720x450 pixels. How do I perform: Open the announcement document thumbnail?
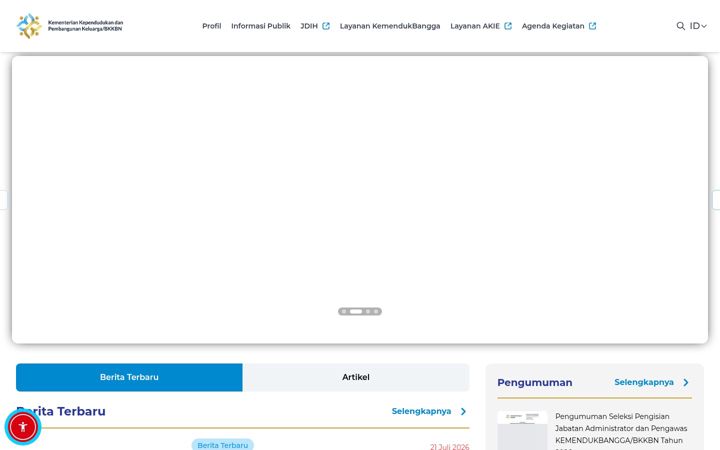point(523,431)
